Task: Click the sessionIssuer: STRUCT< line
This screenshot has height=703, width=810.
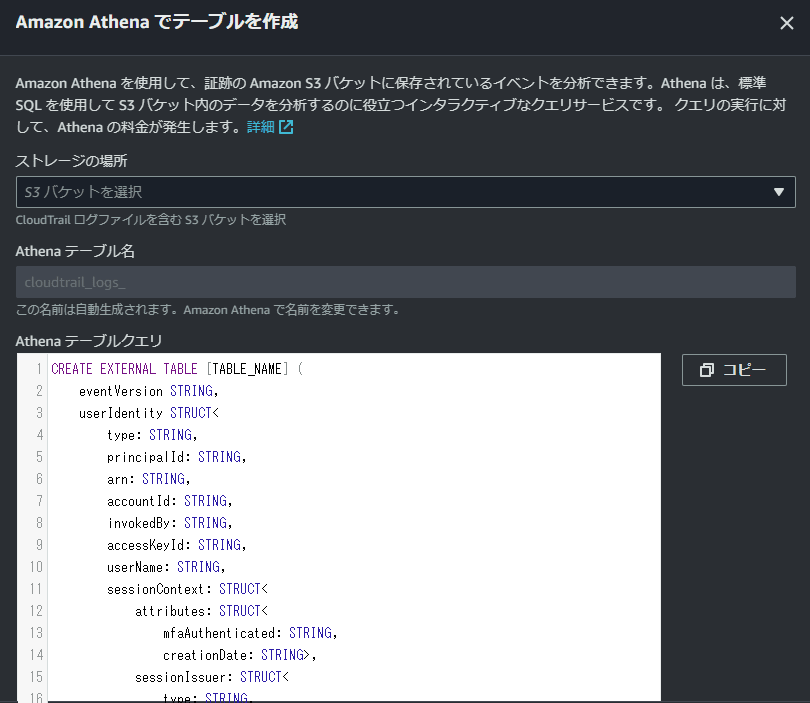Action: click(x=212, y=677)
